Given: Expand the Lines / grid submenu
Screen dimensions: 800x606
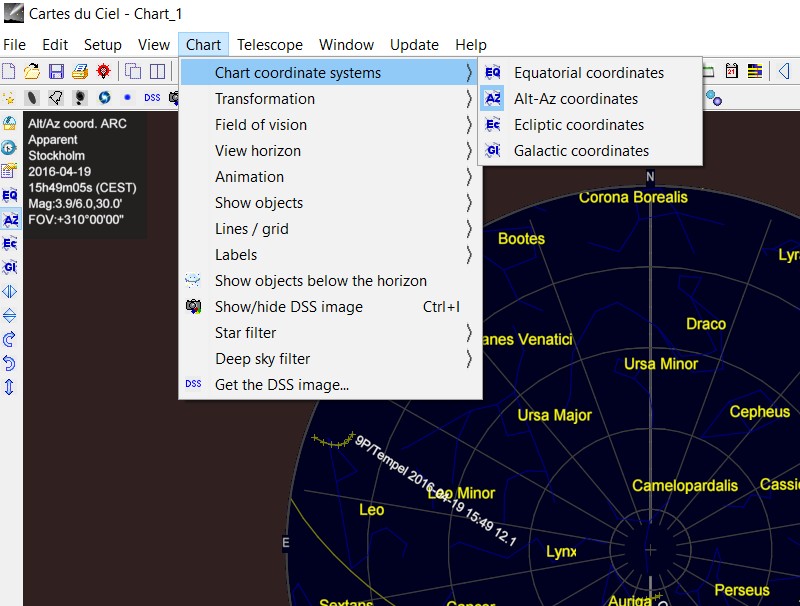Looking at the screenshot, I should (x=329, y=229).
